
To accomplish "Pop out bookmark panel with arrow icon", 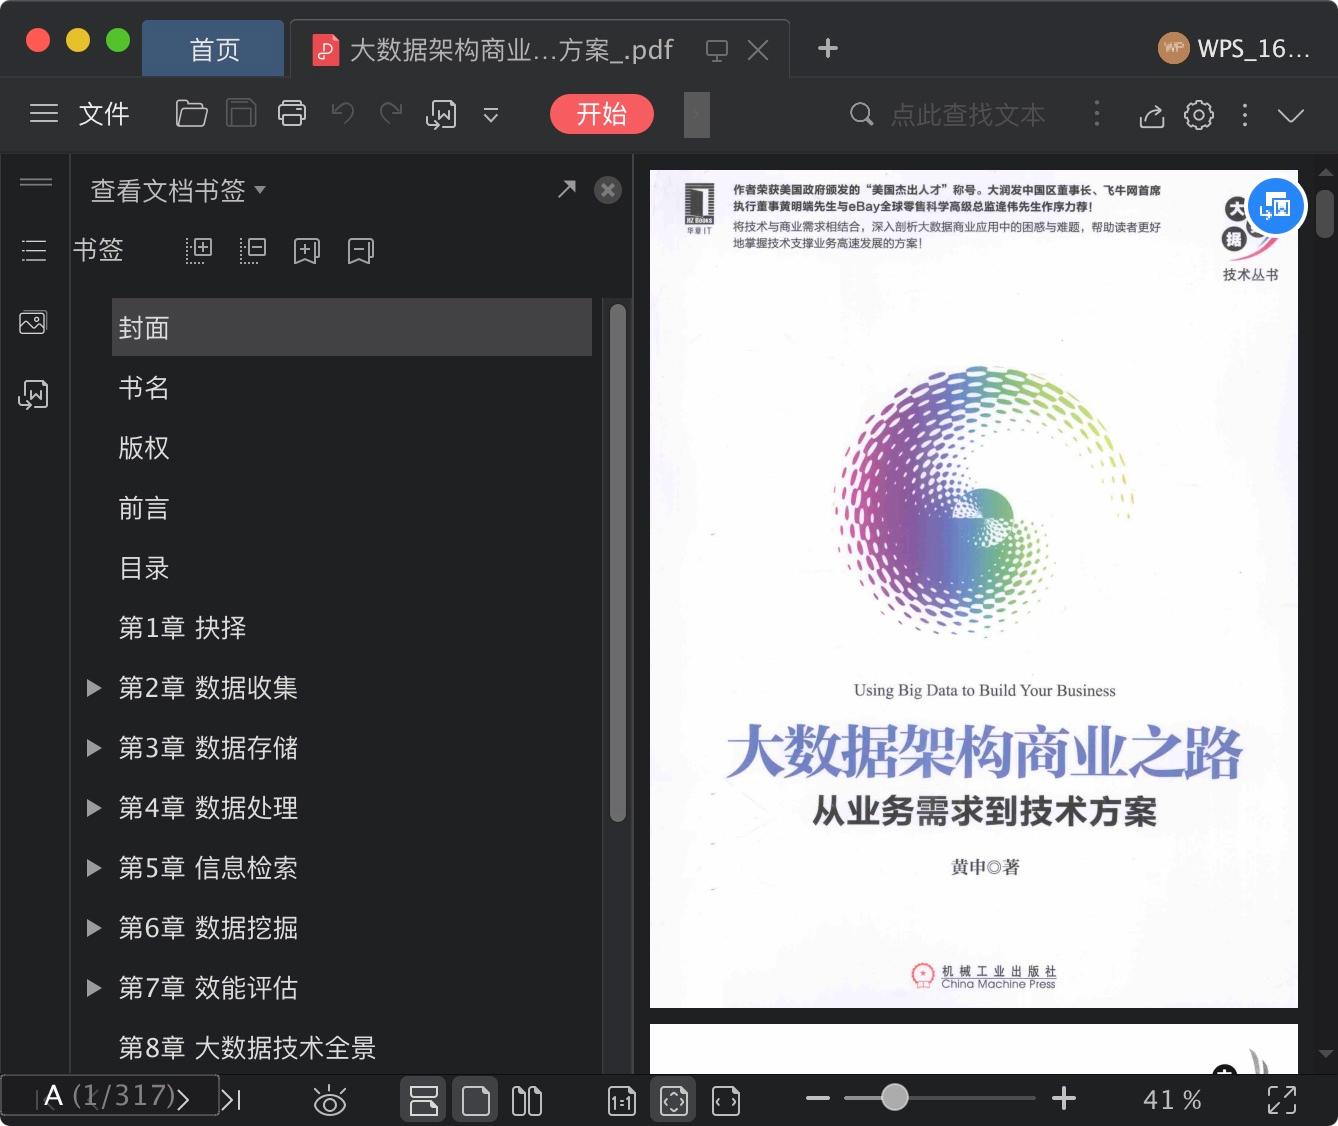I will (567, 188).
